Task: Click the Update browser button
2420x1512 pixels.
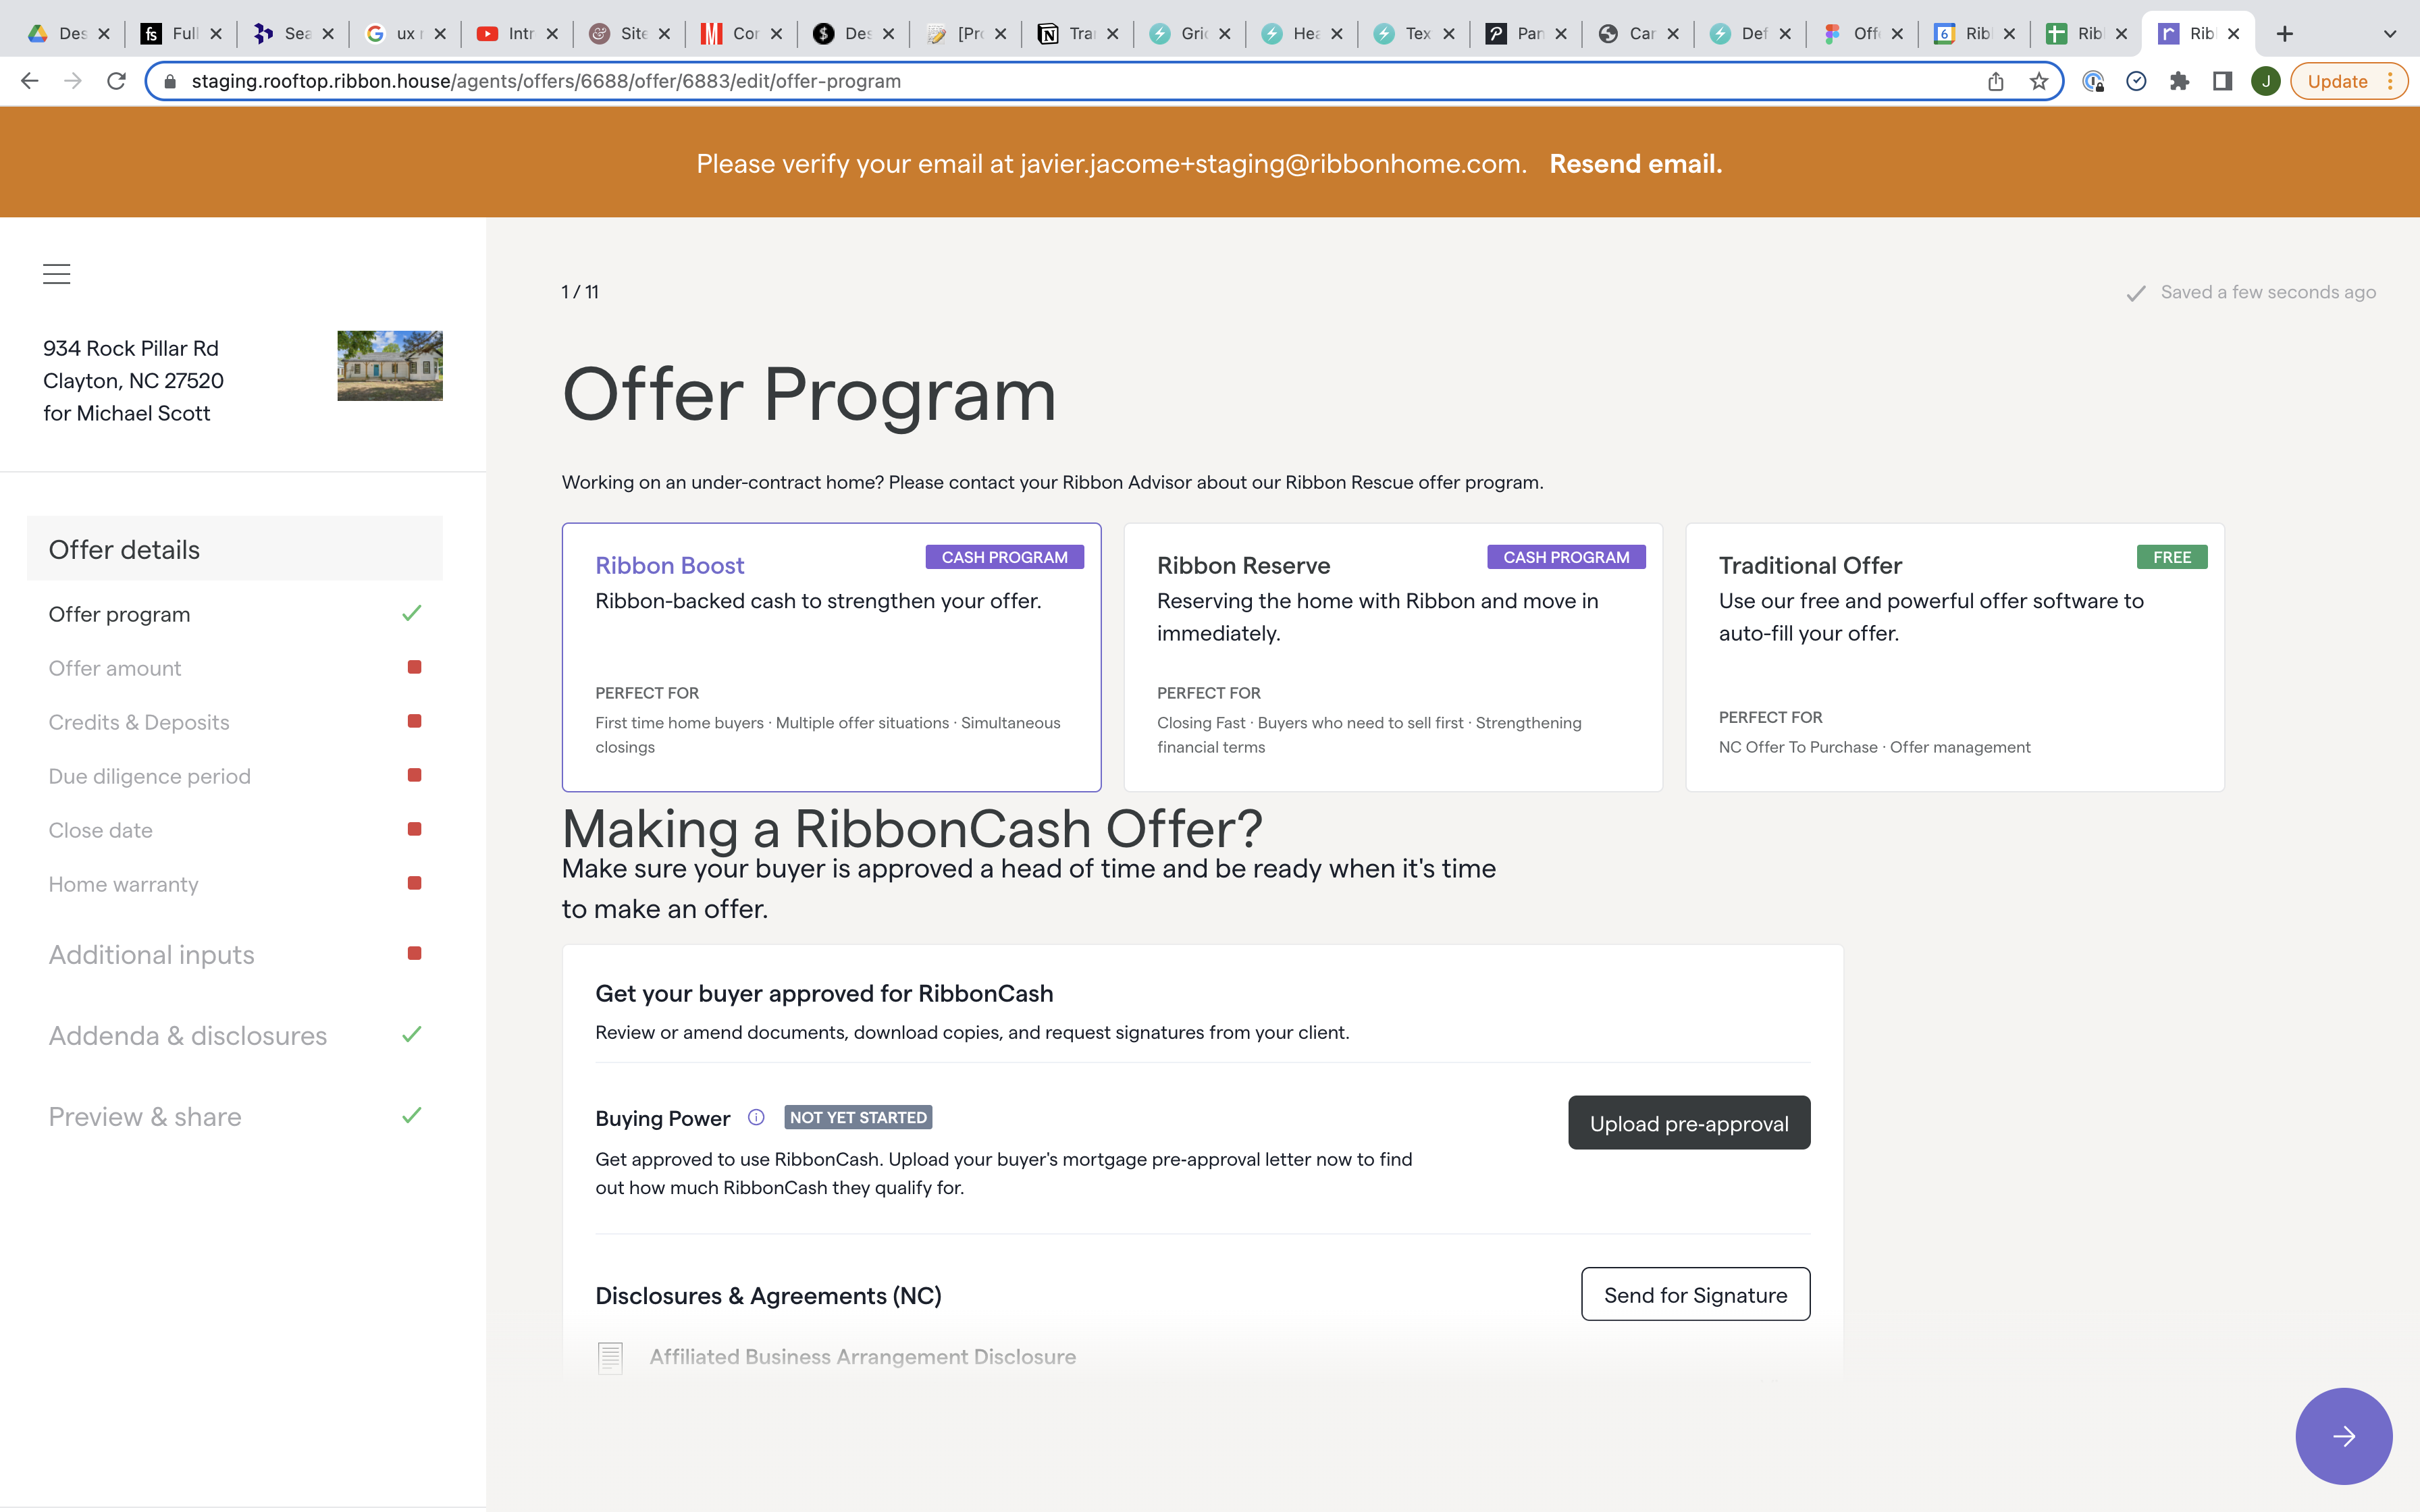Action: 2348,81
